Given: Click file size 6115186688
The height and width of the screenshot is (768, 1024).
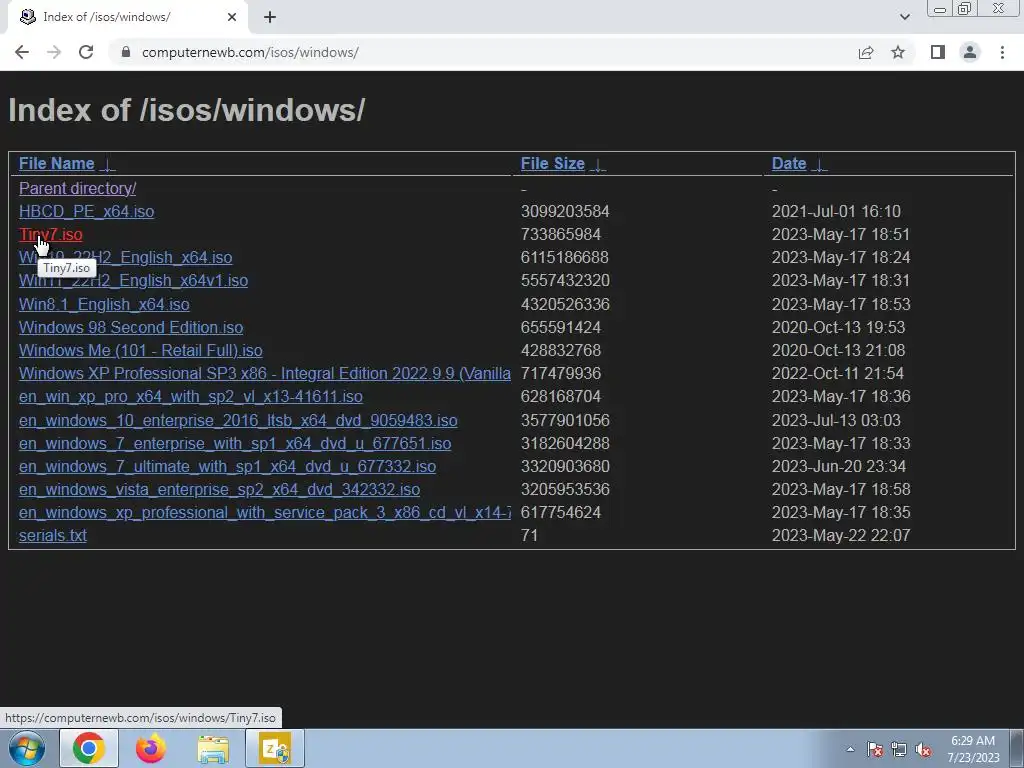Looking at the screenshot, I should pos(564,257).
